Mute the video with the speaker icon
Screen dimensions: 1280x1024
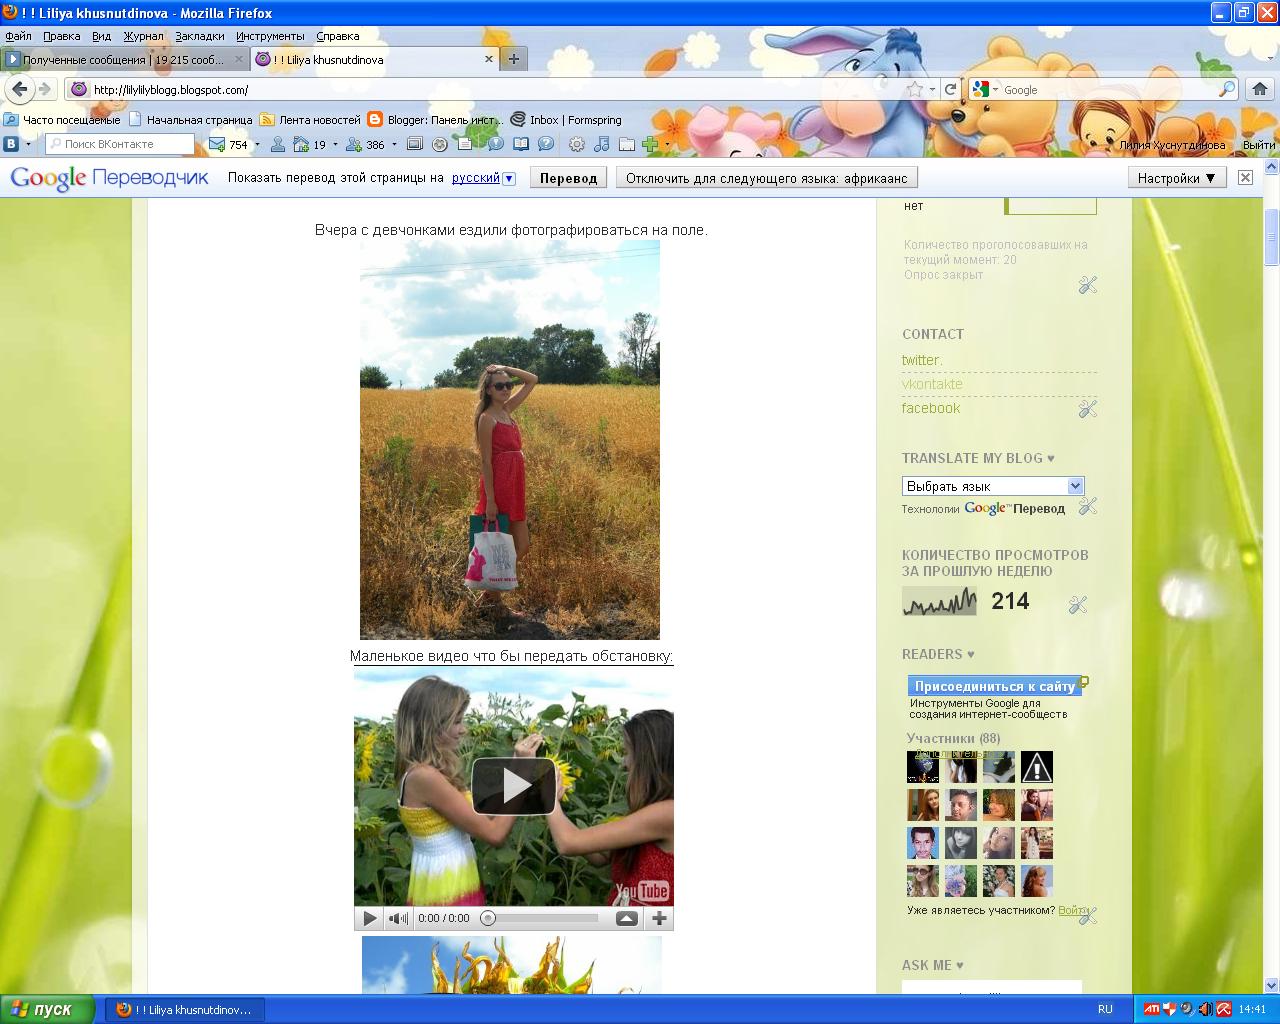tap(398, 918)
